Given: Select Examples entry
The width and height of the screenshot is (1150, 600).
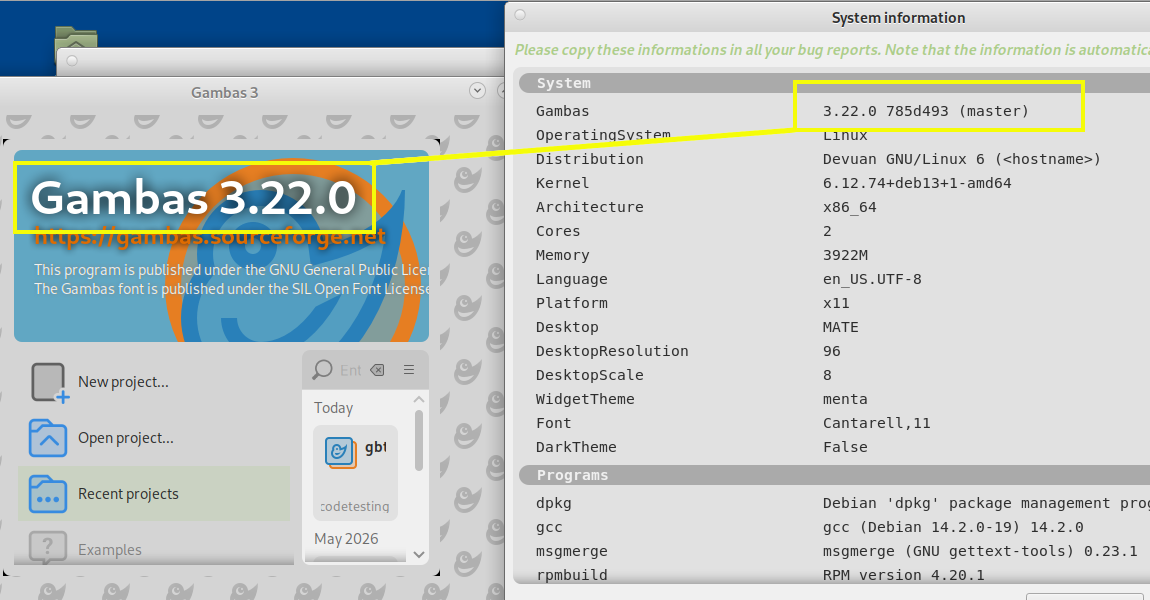Looking at the screenshot, I should click(154, 546).
